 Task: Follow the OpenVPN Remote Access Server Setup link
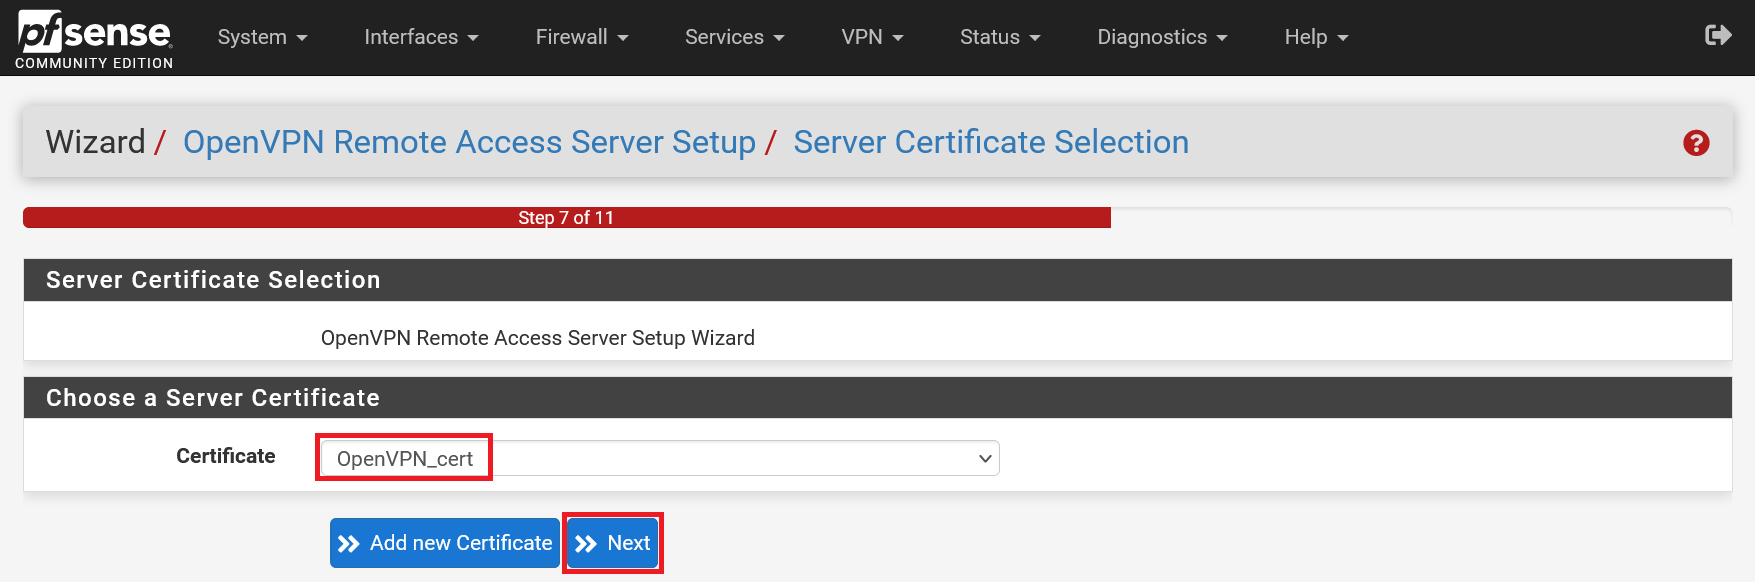(469, 142)
